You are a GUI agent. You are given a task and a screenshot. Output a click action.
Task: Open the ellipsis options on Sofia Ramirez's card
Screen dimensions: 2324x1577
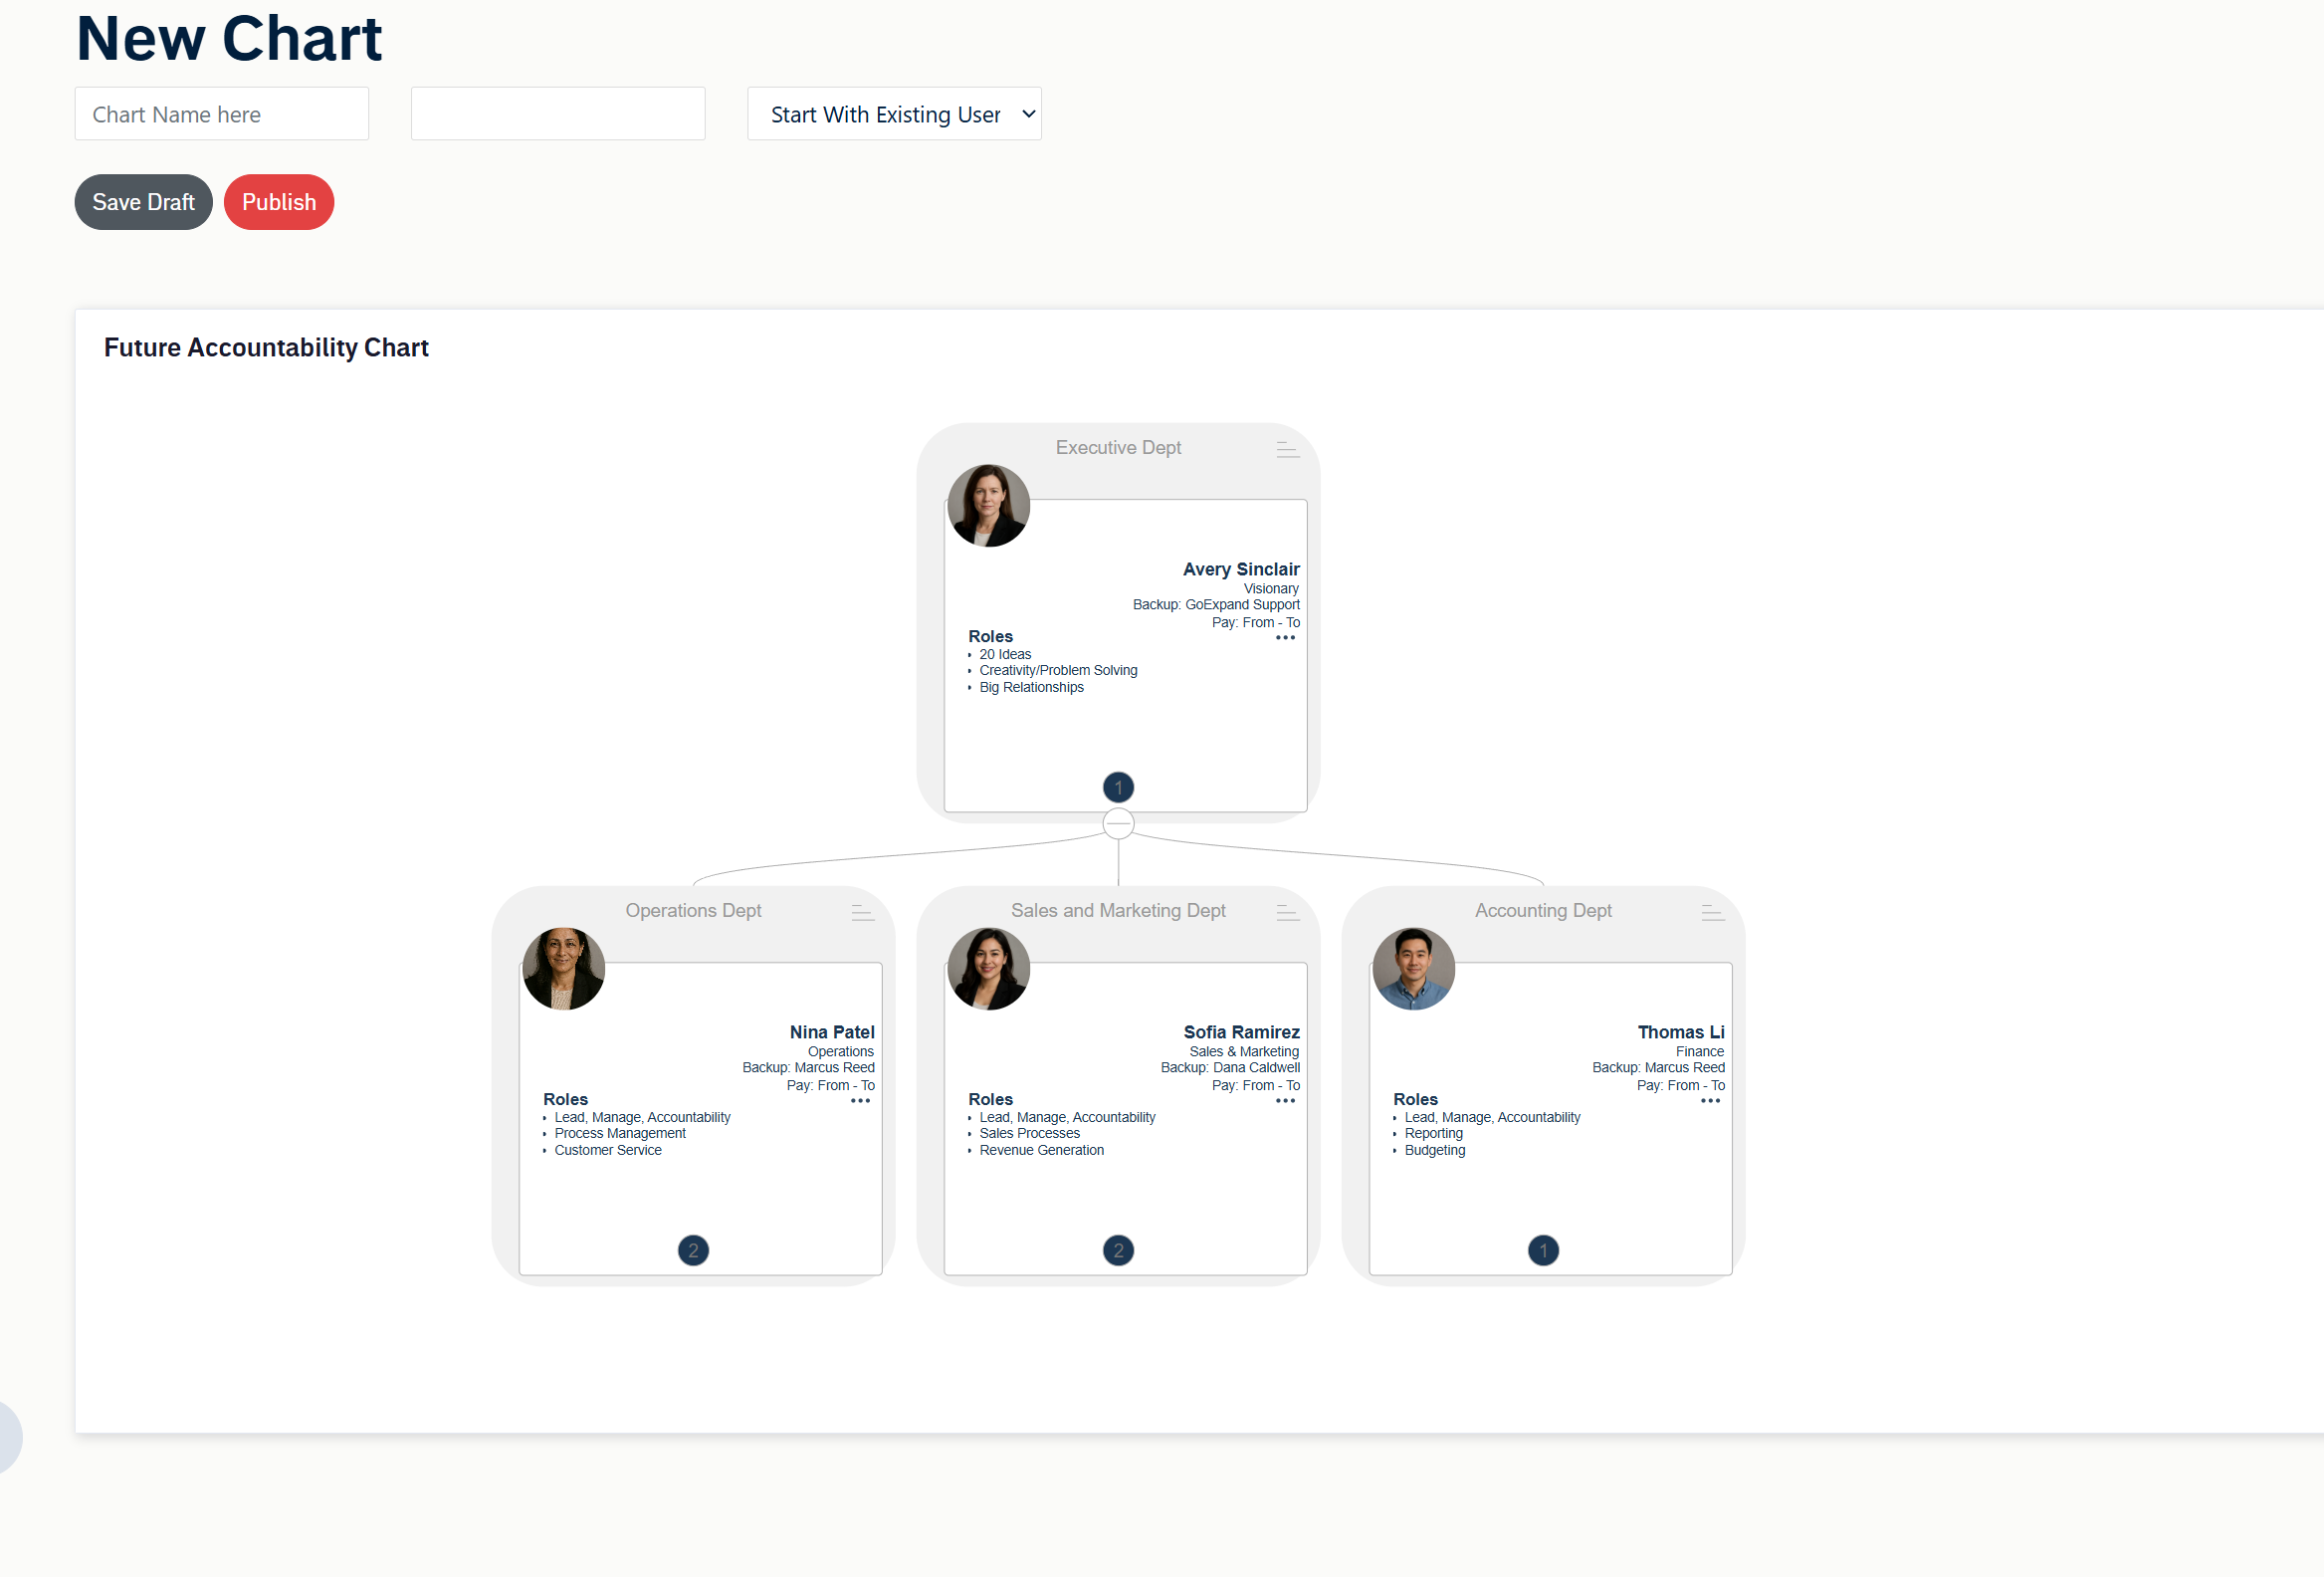(x=1285, y=1101)
